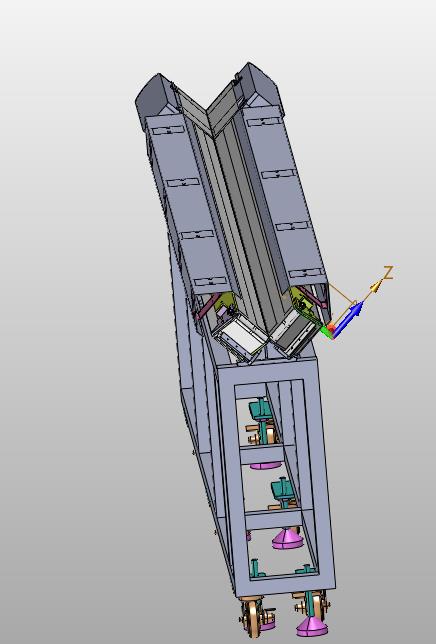
Task: Click the orange Z axis arrowhead
Action: click(376, 285)
